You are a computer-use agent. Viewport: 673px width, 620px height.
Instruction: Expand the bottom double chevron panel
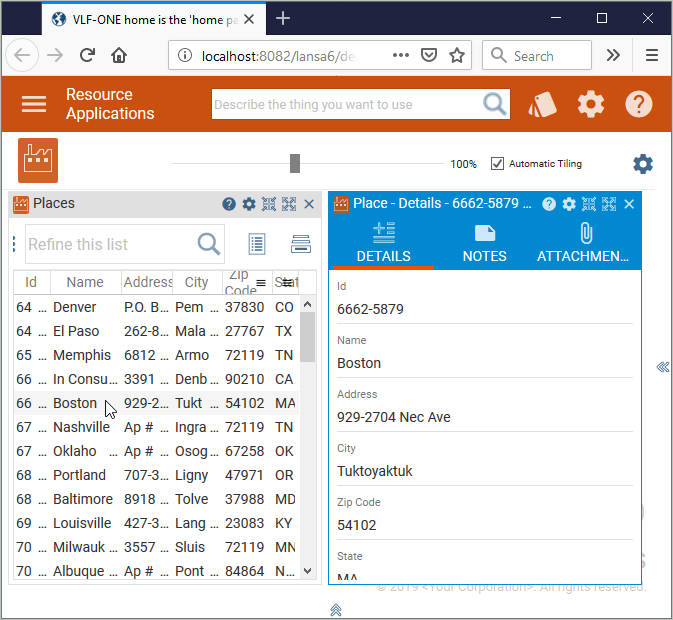(x=336, y=609)
